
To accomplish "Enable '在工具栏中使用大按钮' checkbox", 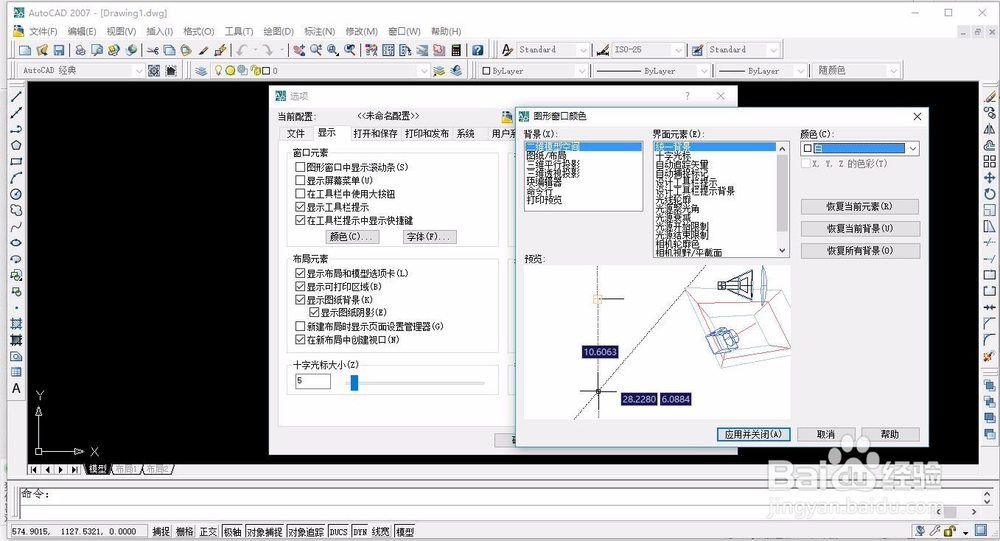I will (300, 194).
